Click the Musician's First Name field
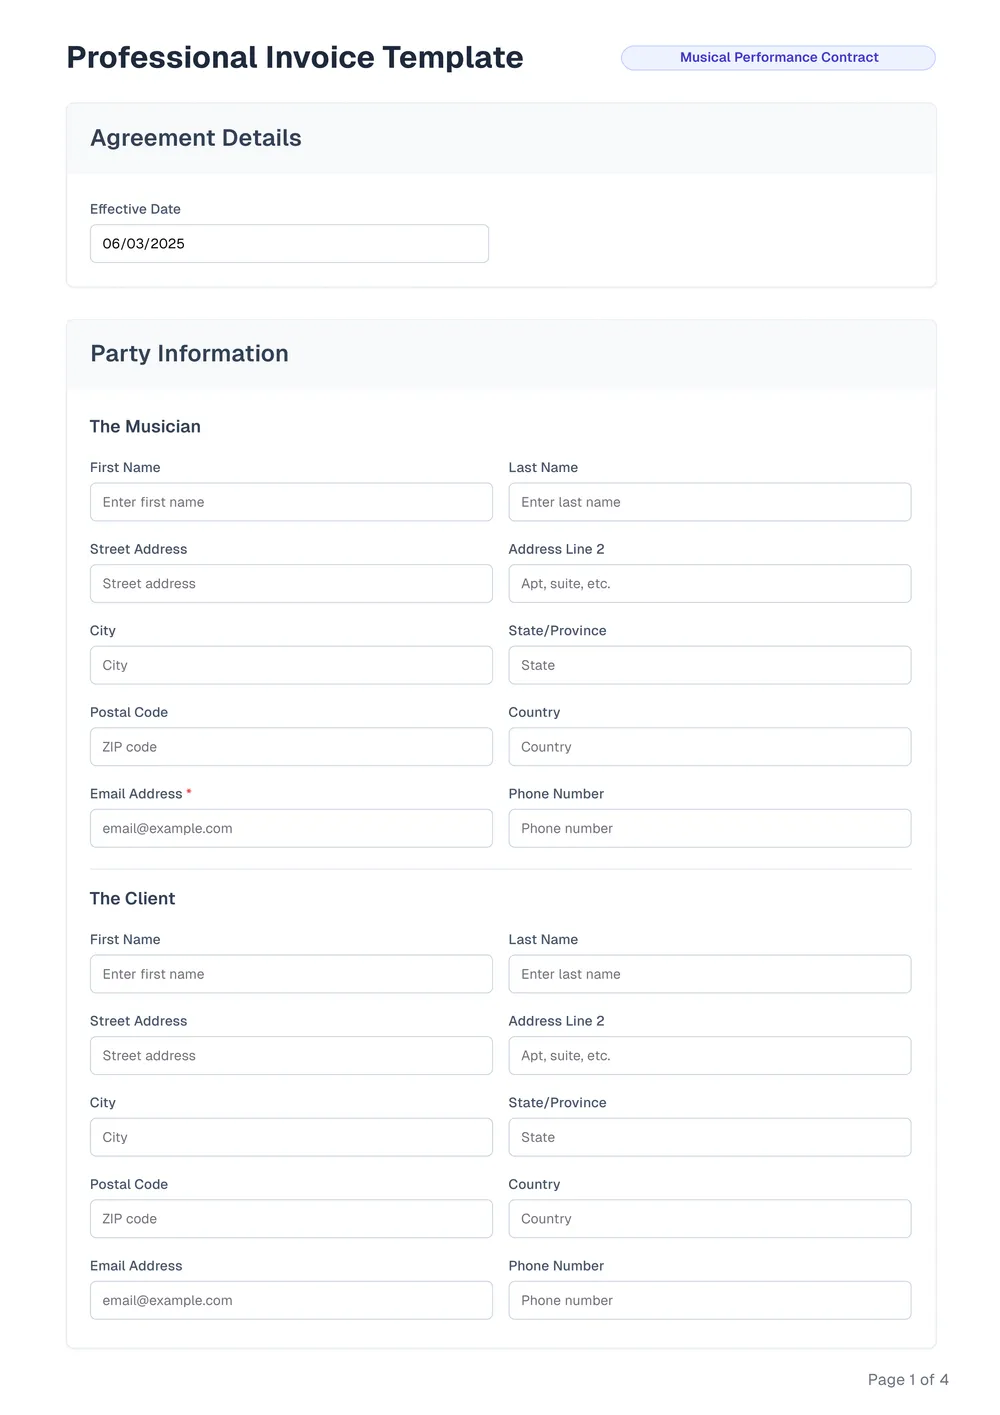Image resolution: width=1000 pixels, height=1415 pixels. click(x=290, y=502)
